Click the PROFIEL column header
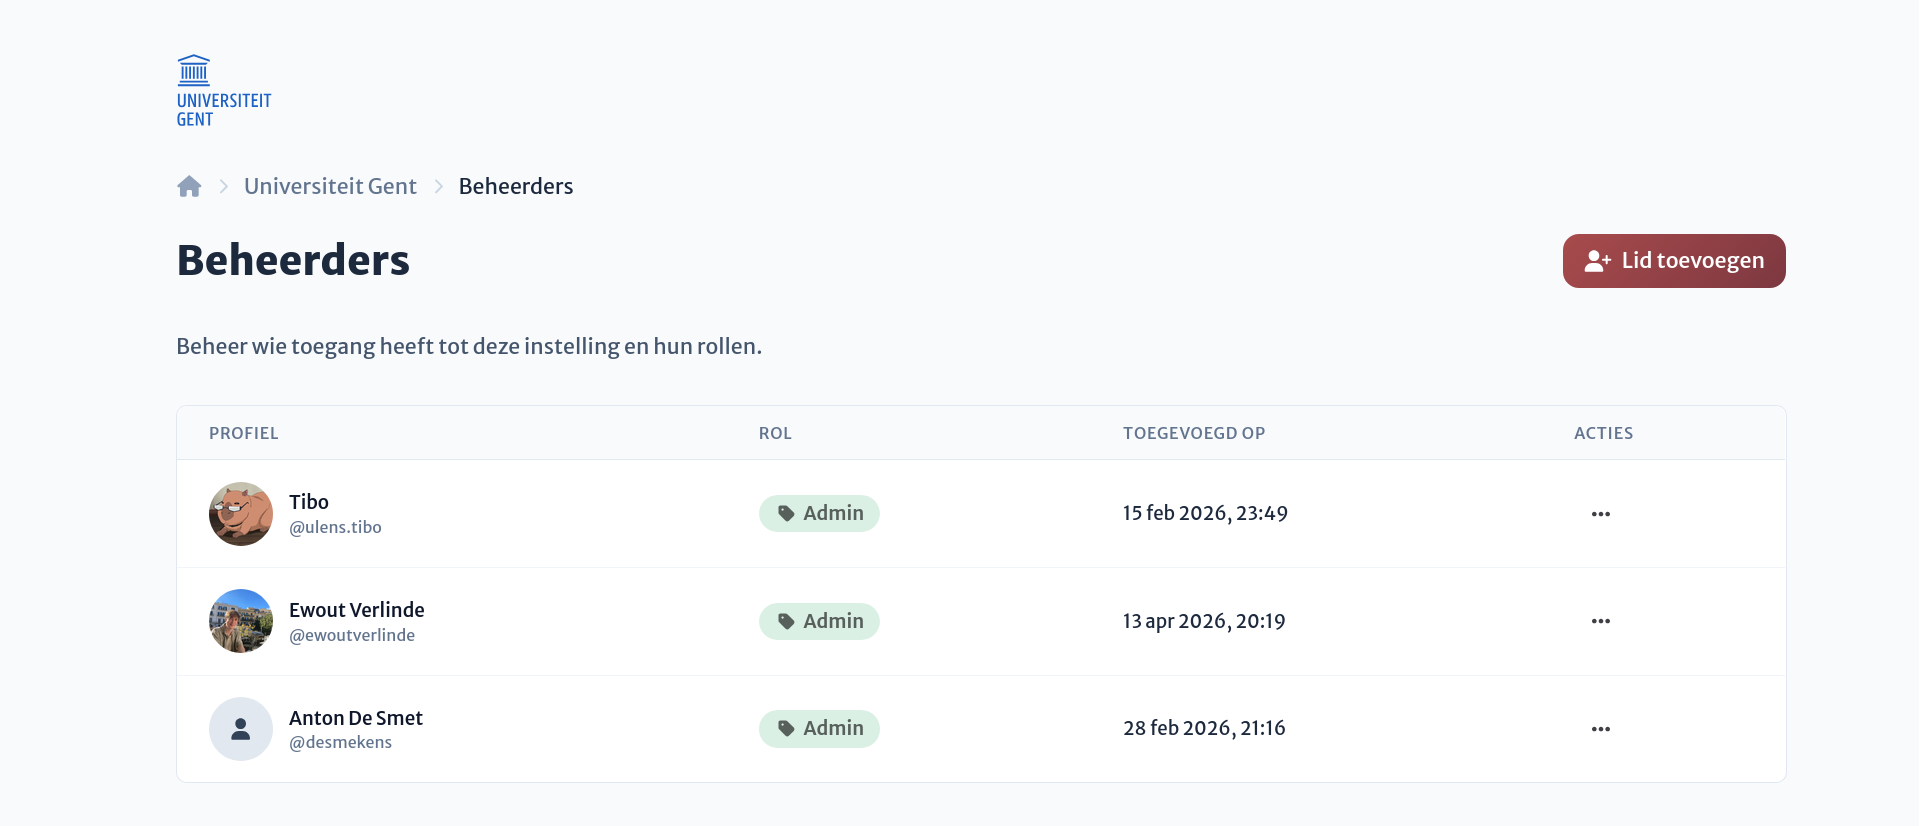This screenshot has height=826, width=1920. pos(244,433)
